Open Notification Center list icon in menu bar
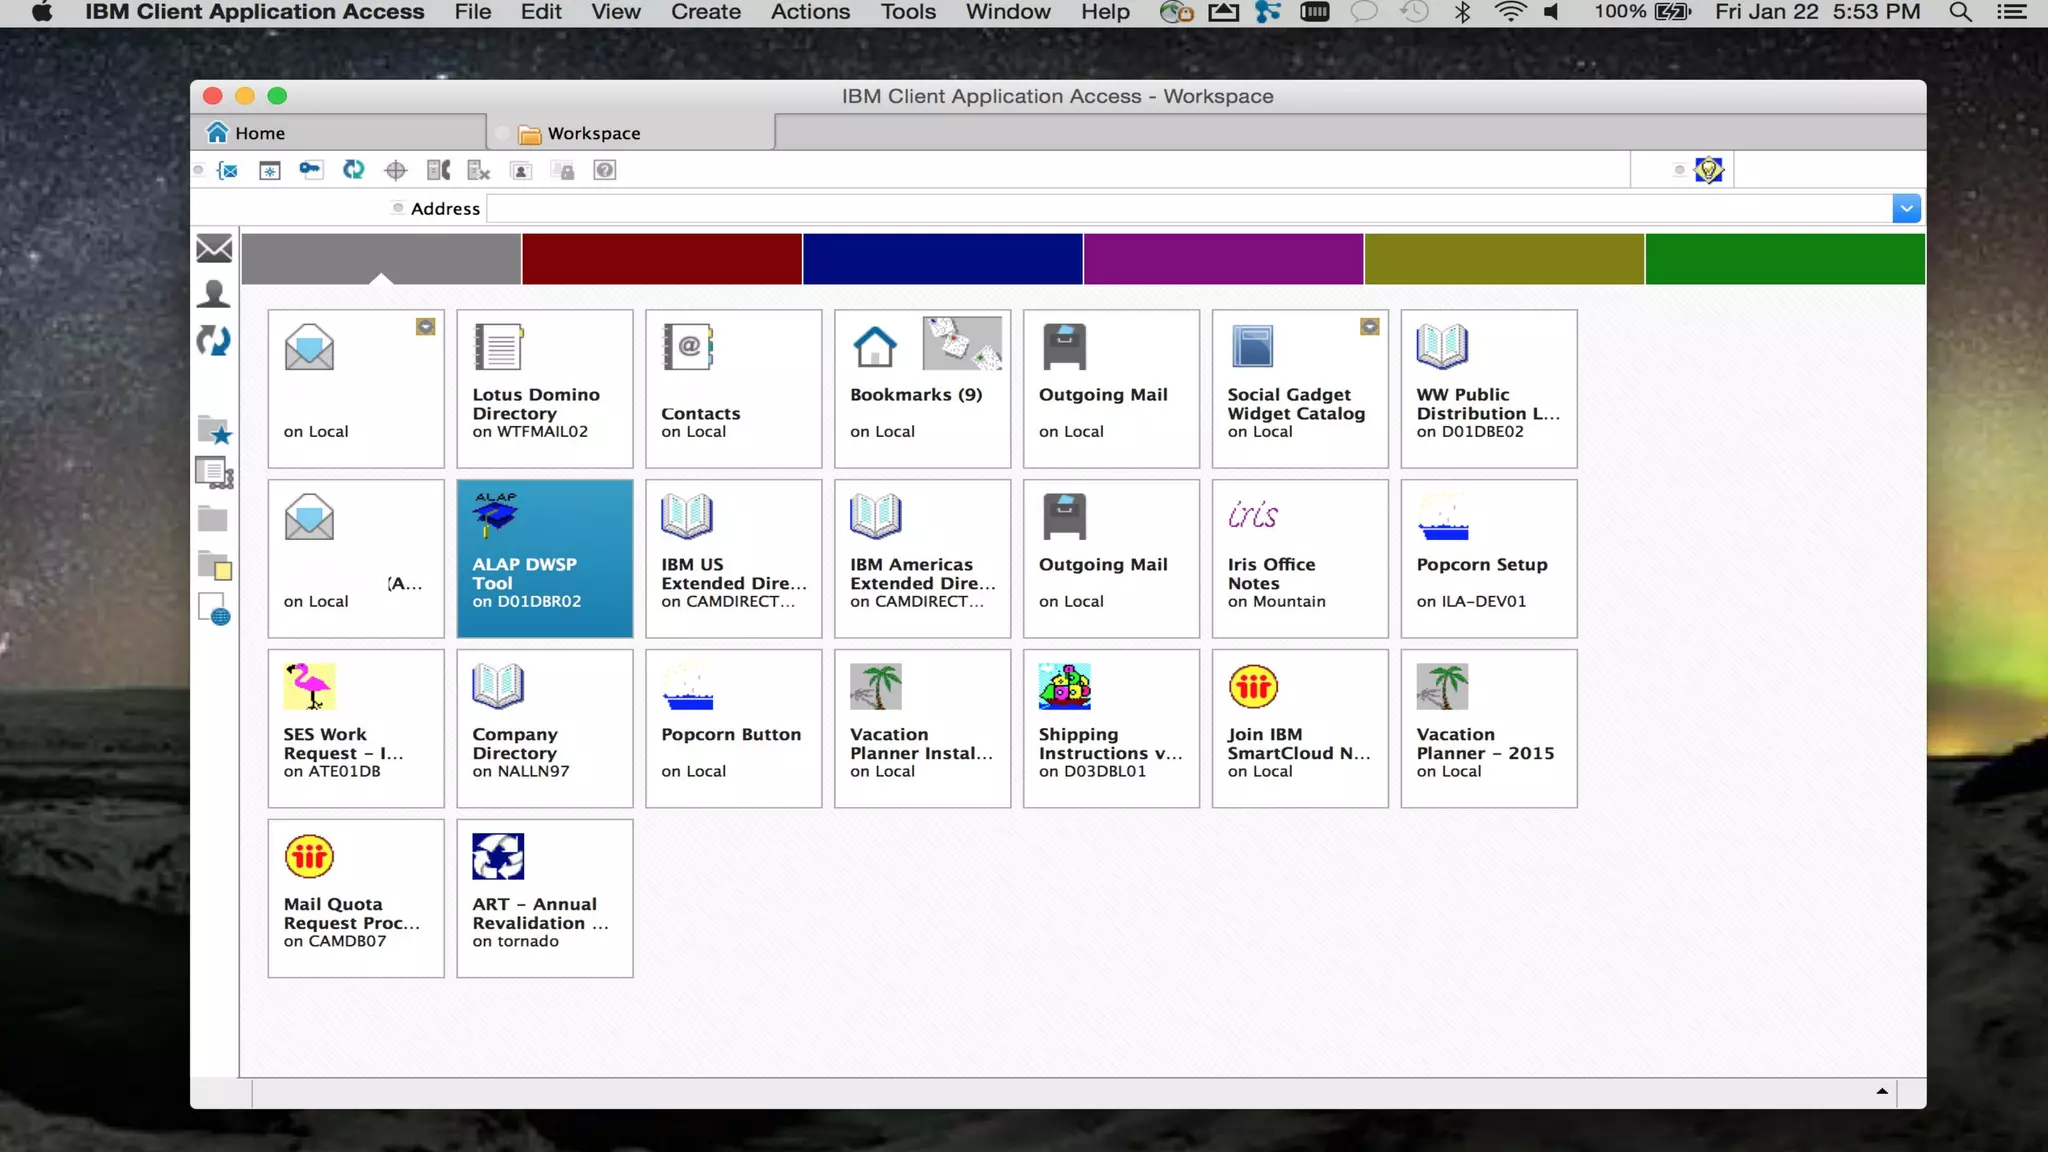Image resolution: width=2048 pixels, height=1152 pixels. pos(2011,12)
